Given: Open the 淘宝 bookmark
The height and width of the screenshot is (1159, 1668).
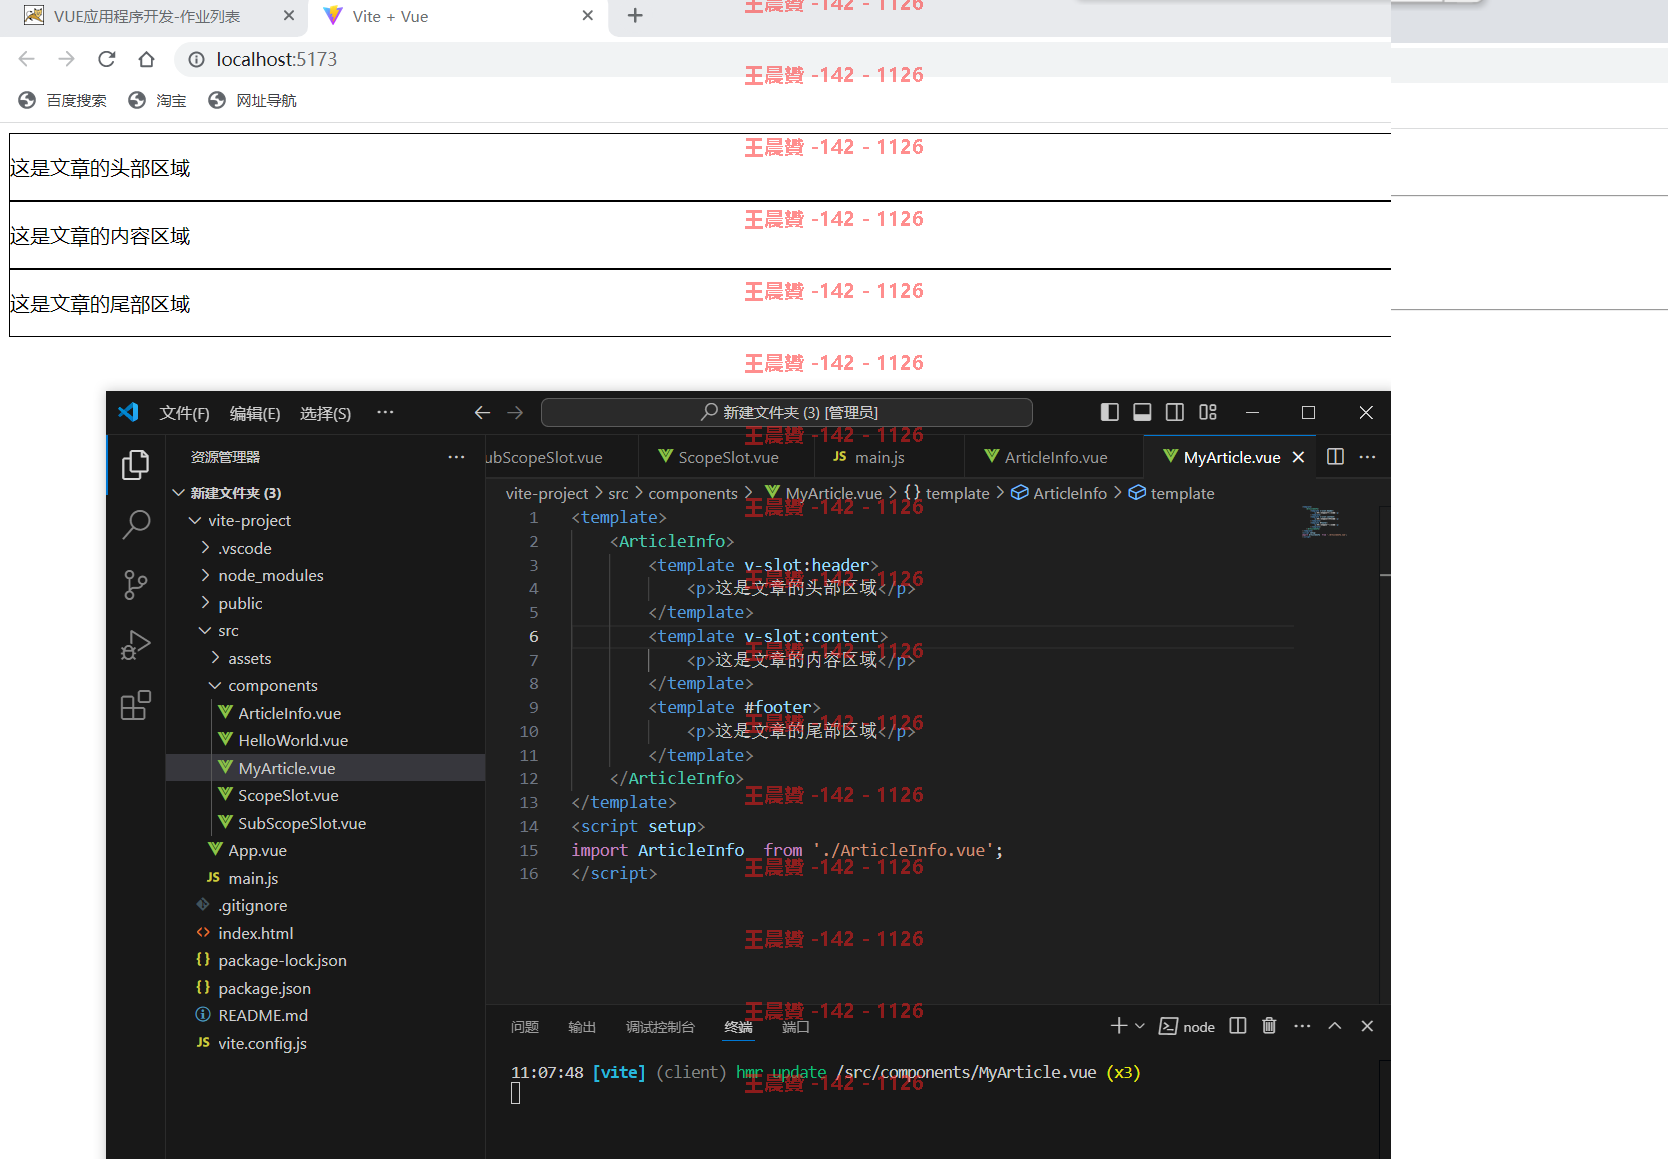Looking at the screenshot, I should click(158, 100).
